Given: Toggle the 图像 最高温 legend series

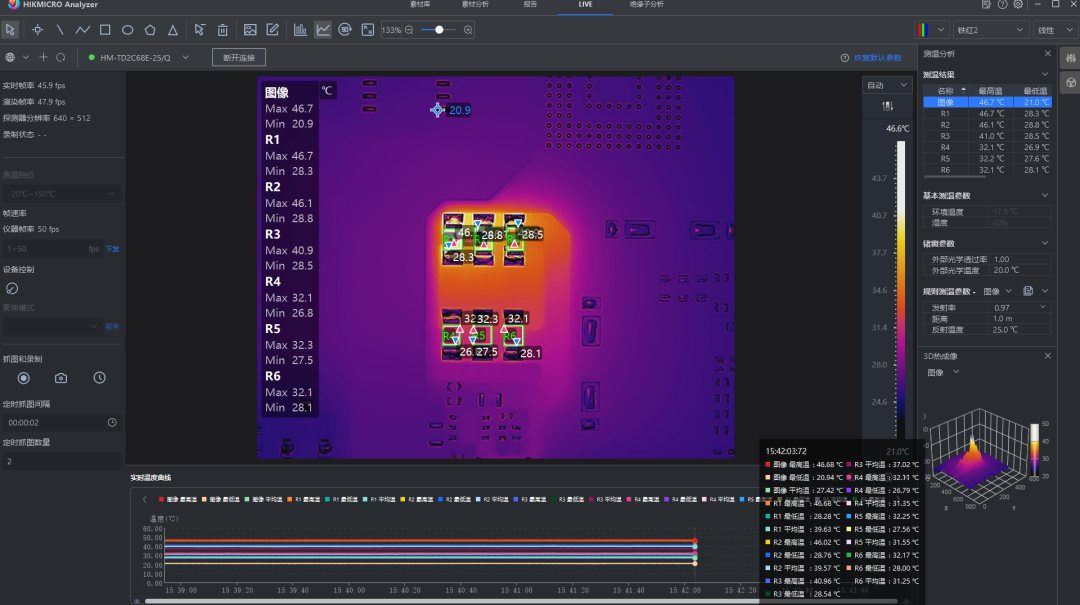Looking at the screenshot, I should [177, 499].
